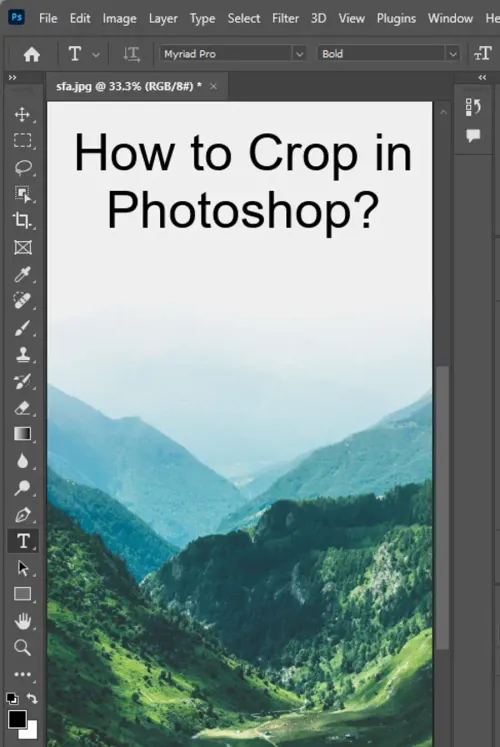Open the Type menu
This screenshot has width=500, height=747.
click(x=202, y=19)
